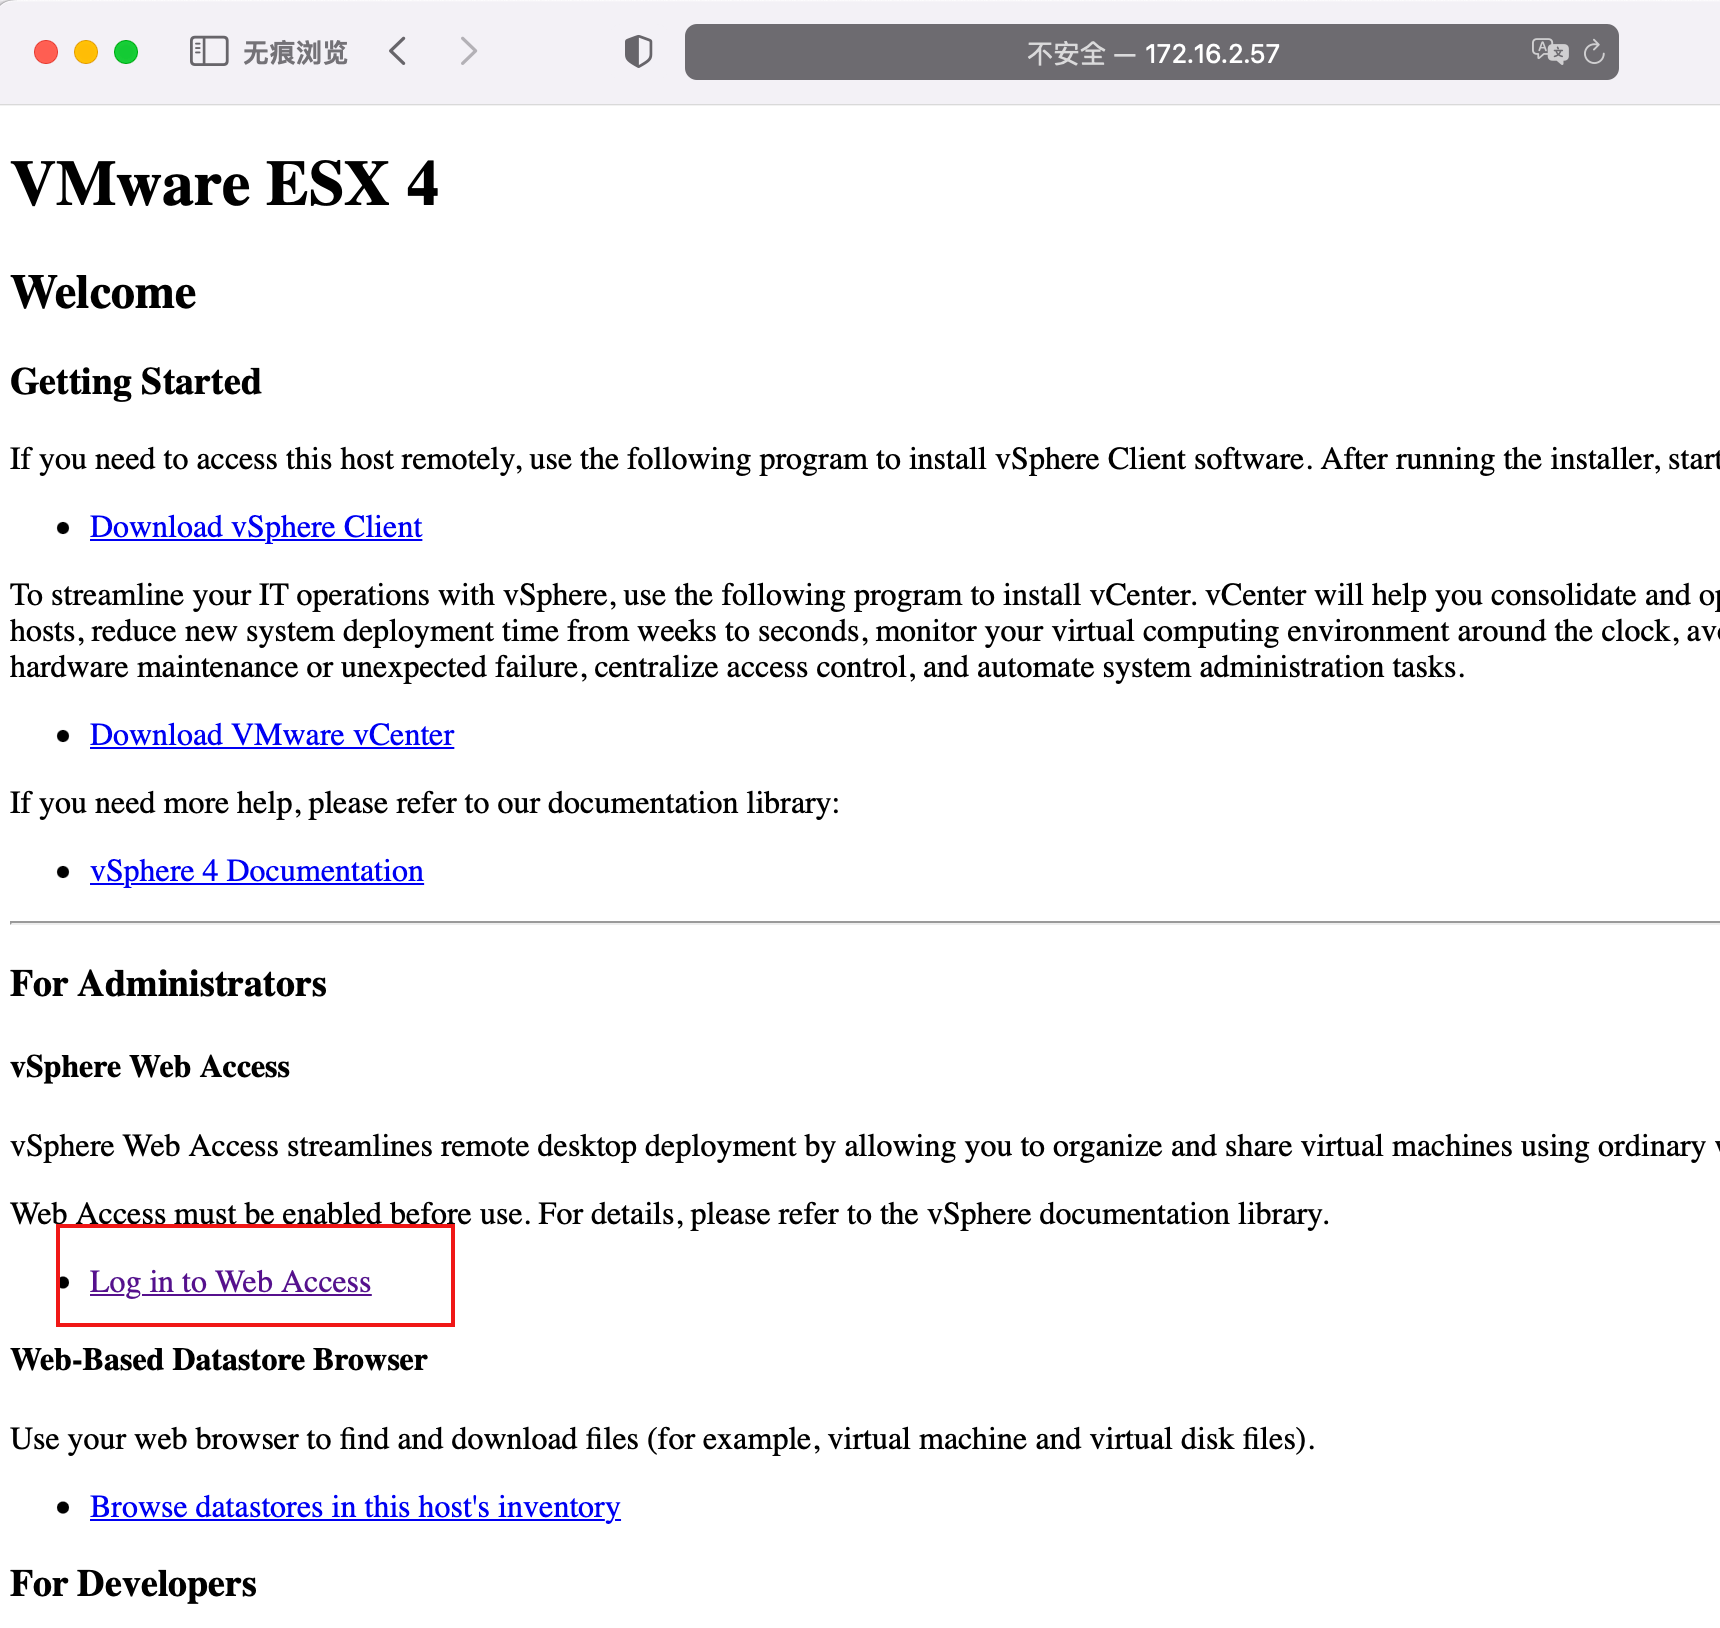This screenshot has height=1628, width=1720.
Task: Click the green full-screen traffic light button
Action: tap(126, 52)
